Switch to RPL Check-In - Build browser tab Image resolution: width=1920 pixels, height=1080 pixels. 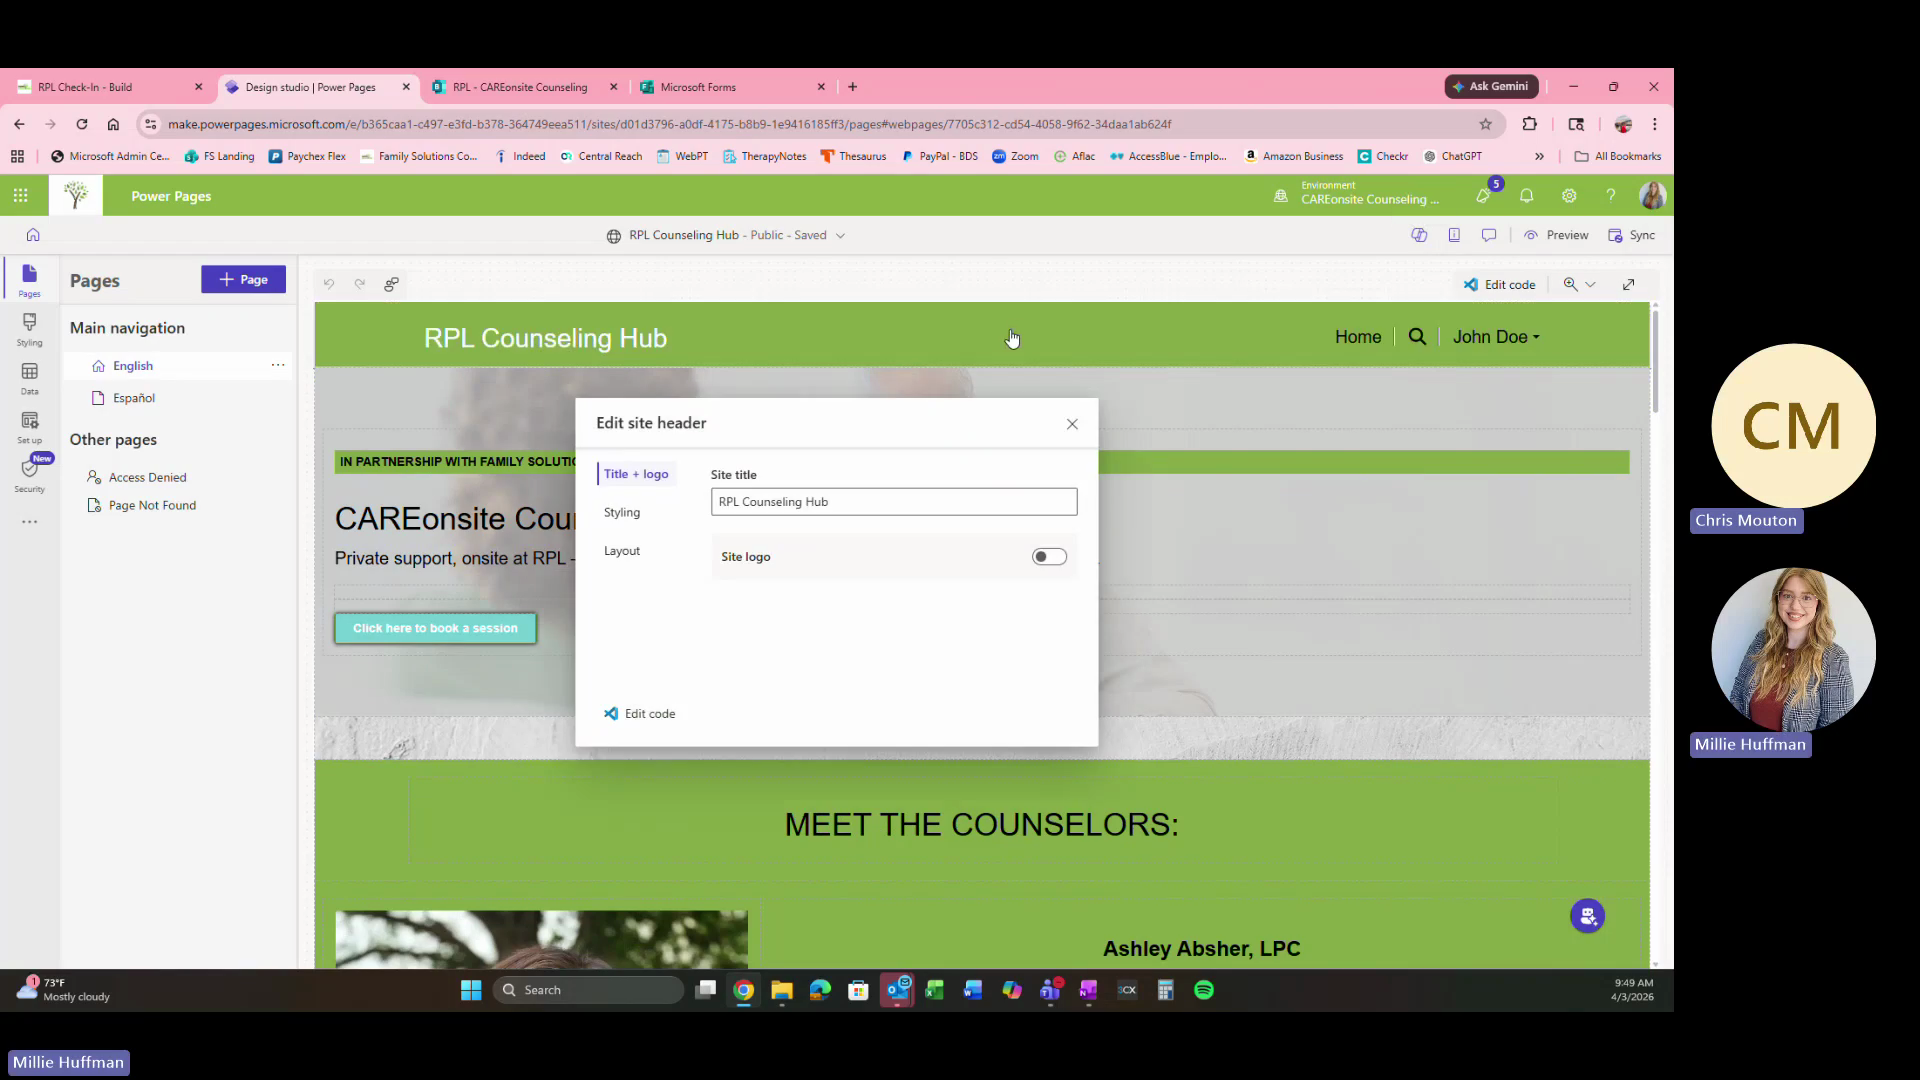(108, 87)
